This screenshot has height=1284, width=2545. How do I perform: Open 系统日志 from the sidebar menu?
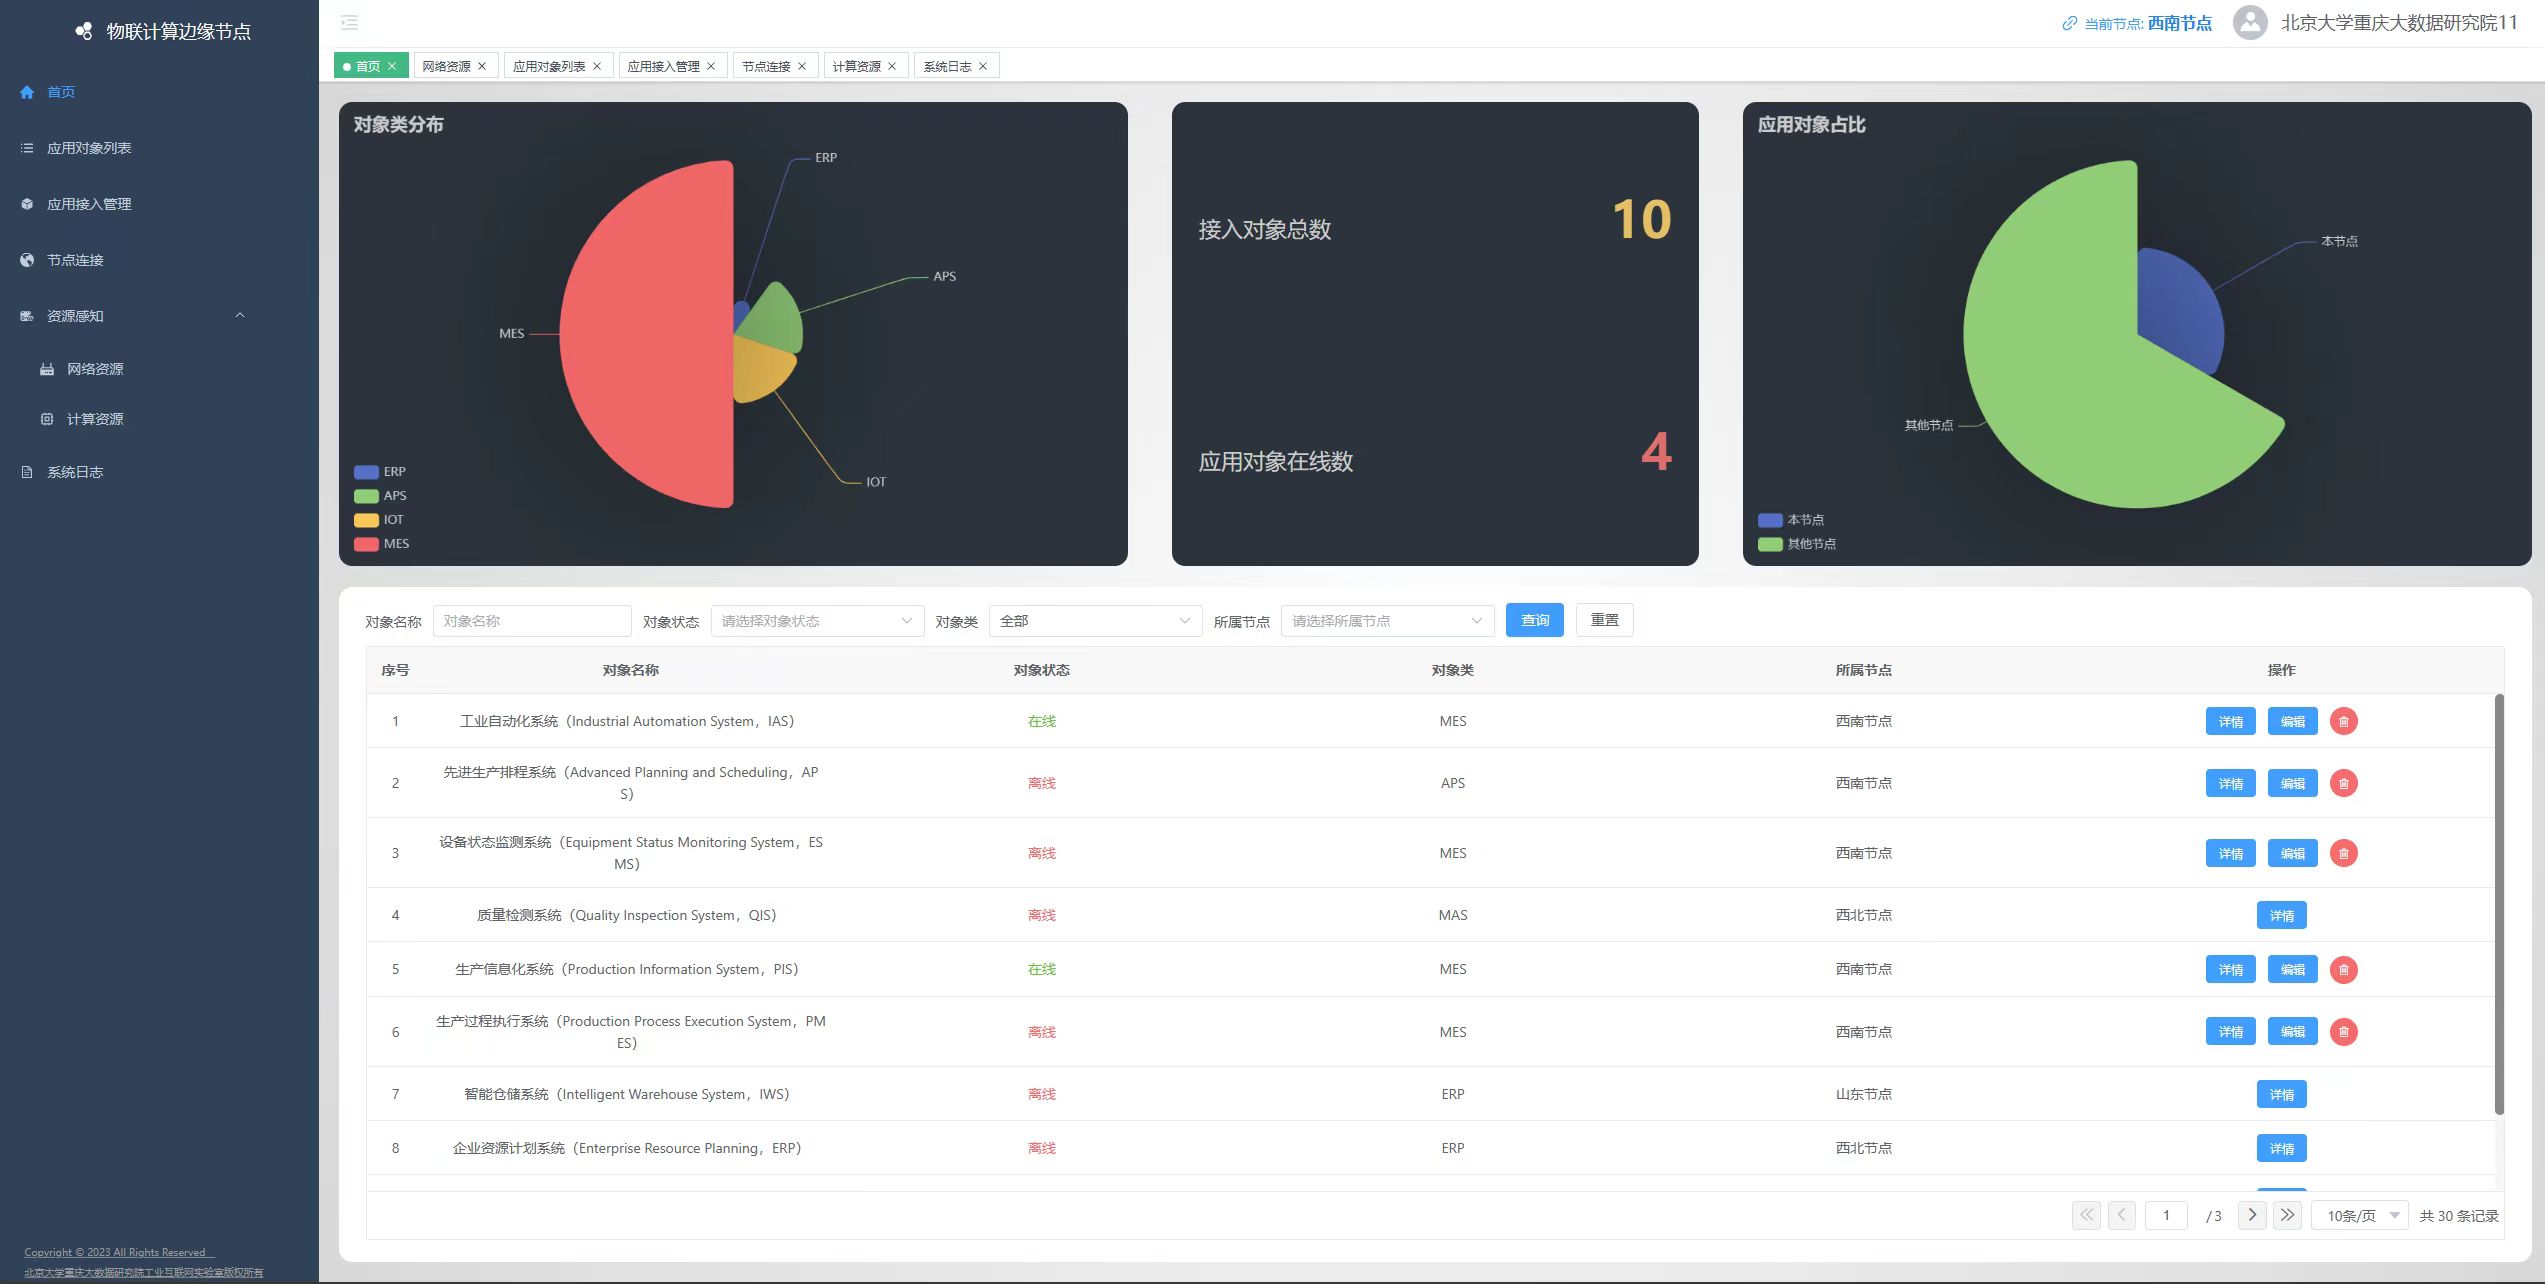pos(75,472)
